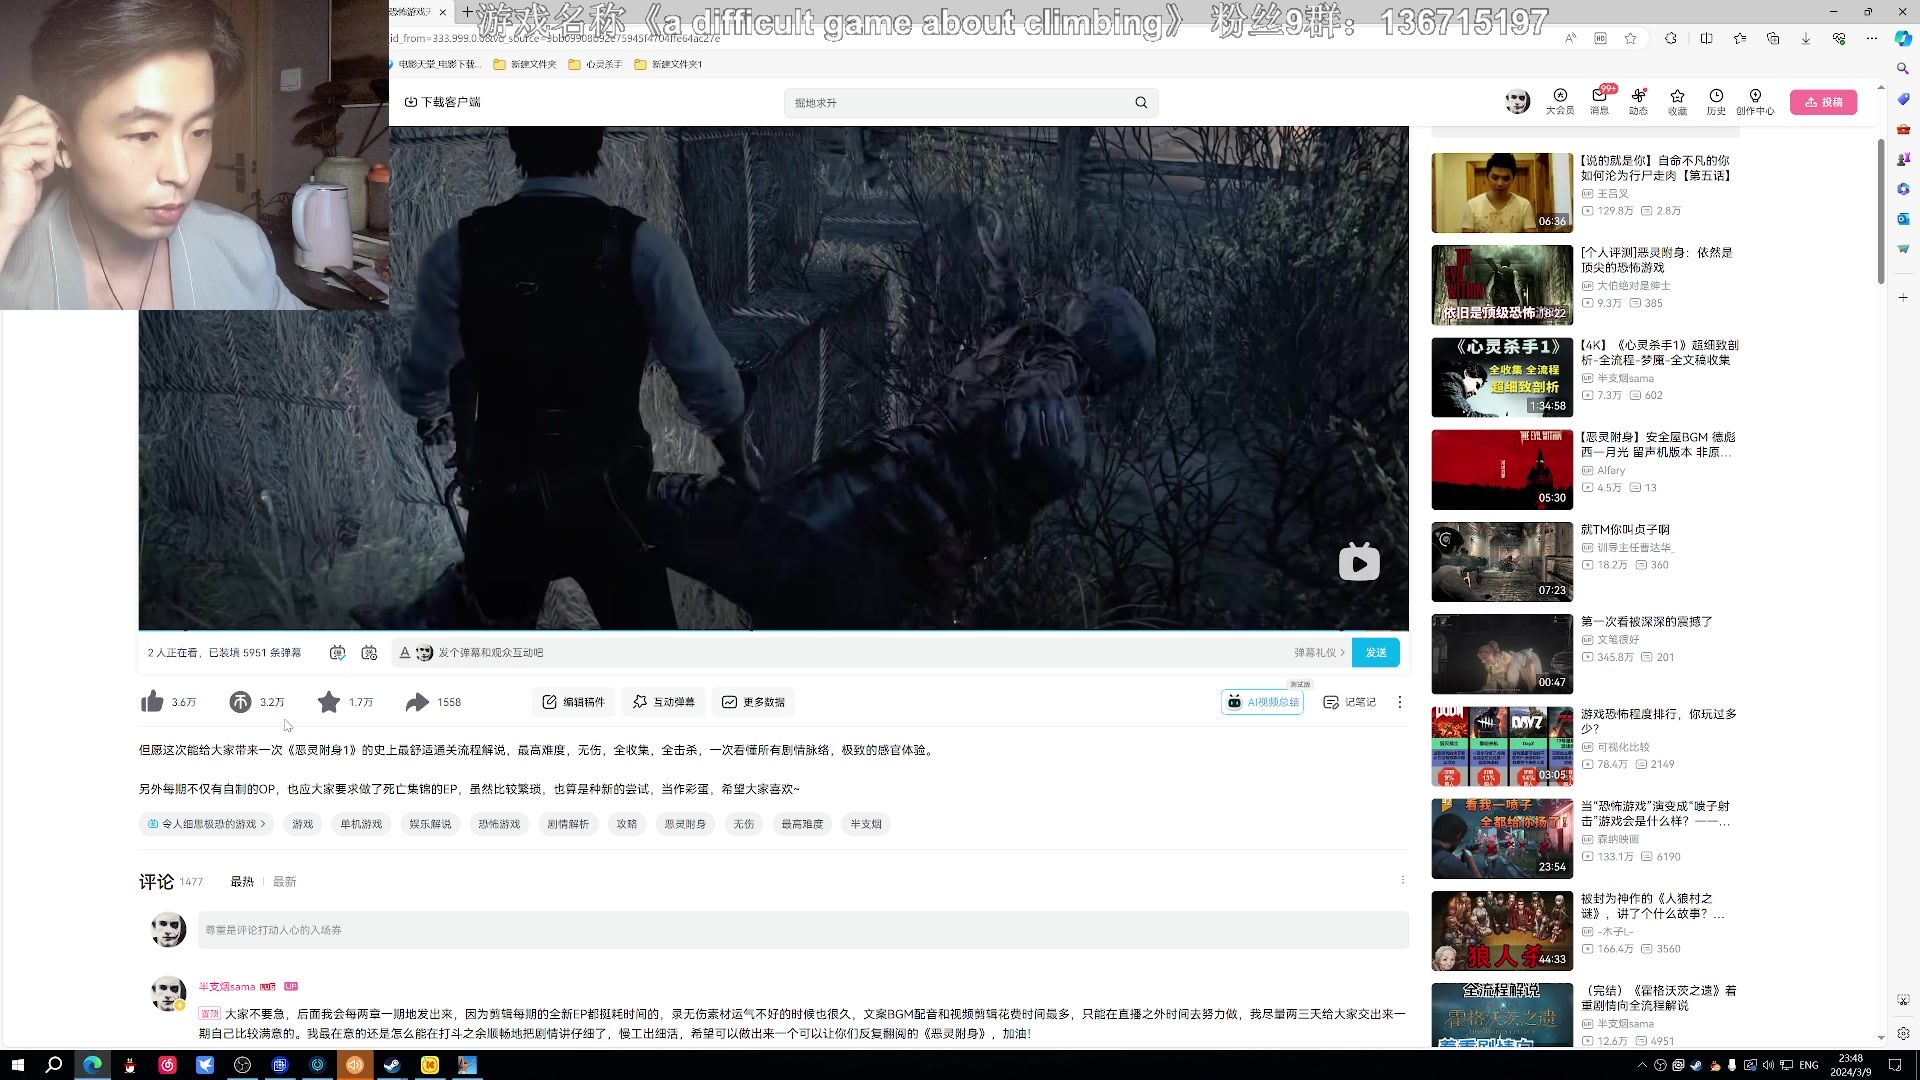
Task: Click the danmaku font style icon
Action: coord(404,652)
